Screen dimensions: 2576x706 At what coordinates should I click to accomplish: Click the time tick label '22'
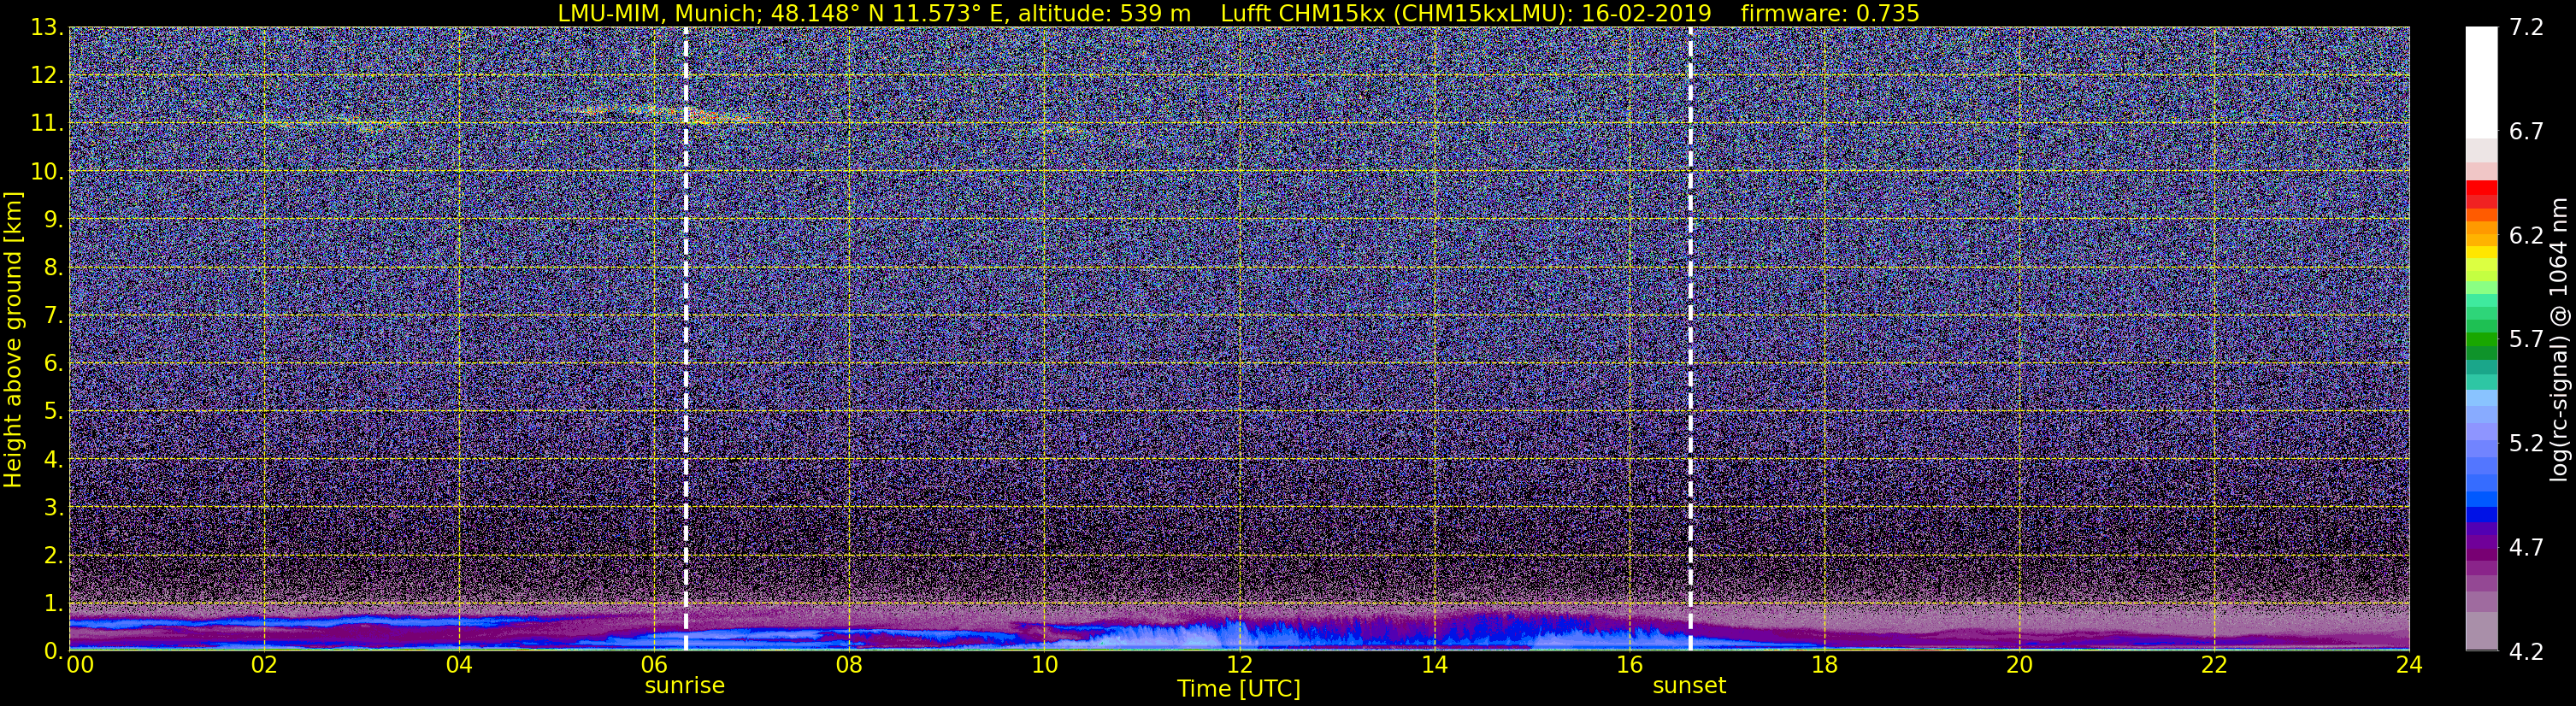tap(2214, 665)
